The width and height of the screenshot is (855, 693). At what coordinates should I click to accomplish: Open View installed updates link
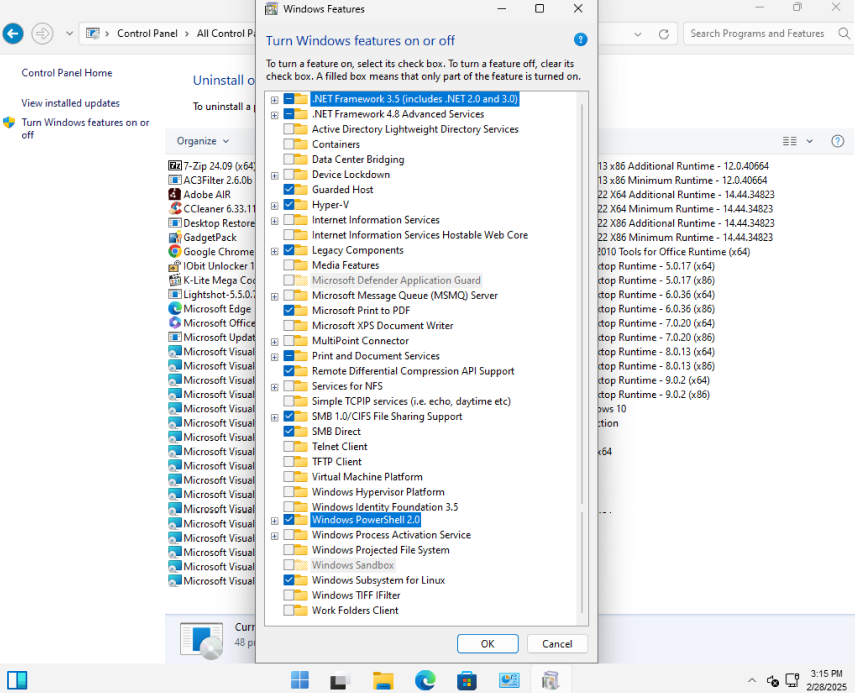coord(70,103)
